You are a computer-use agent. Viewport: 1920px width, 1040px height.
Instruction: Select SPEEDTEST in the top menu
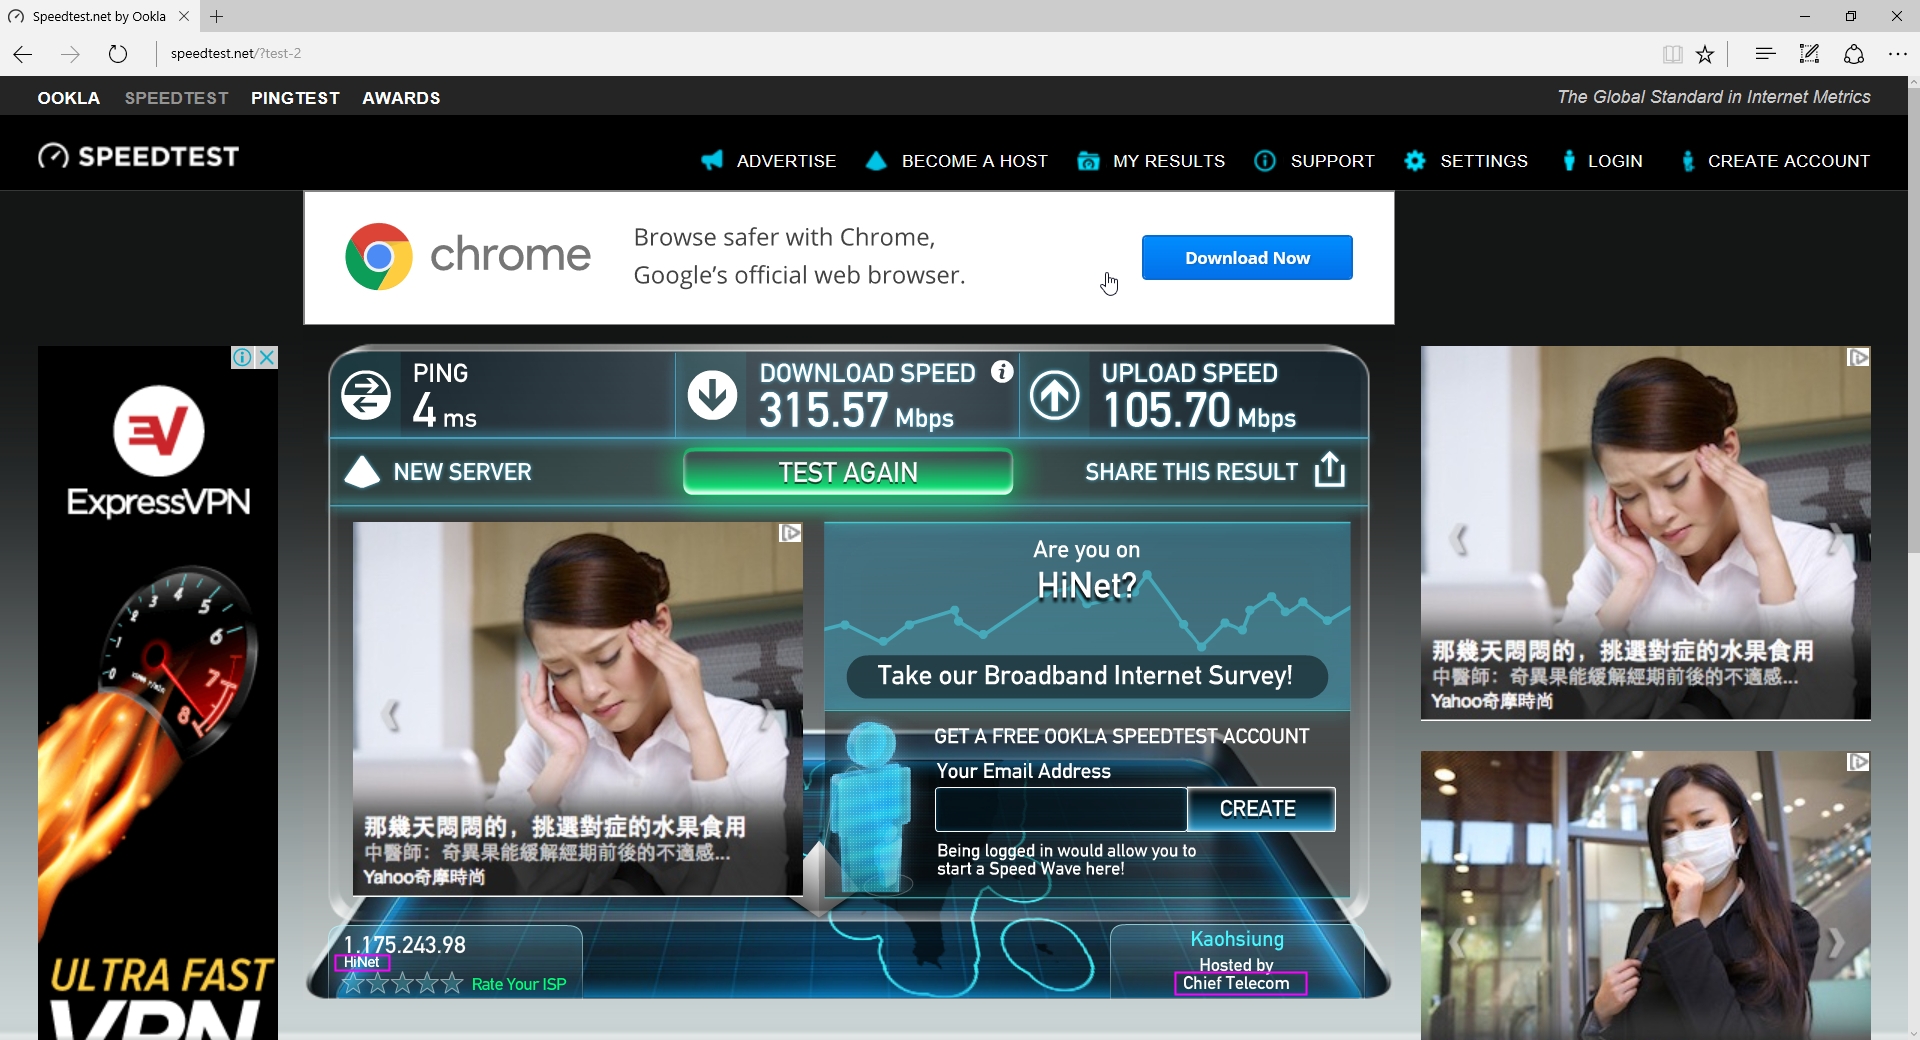click(177, 98)
